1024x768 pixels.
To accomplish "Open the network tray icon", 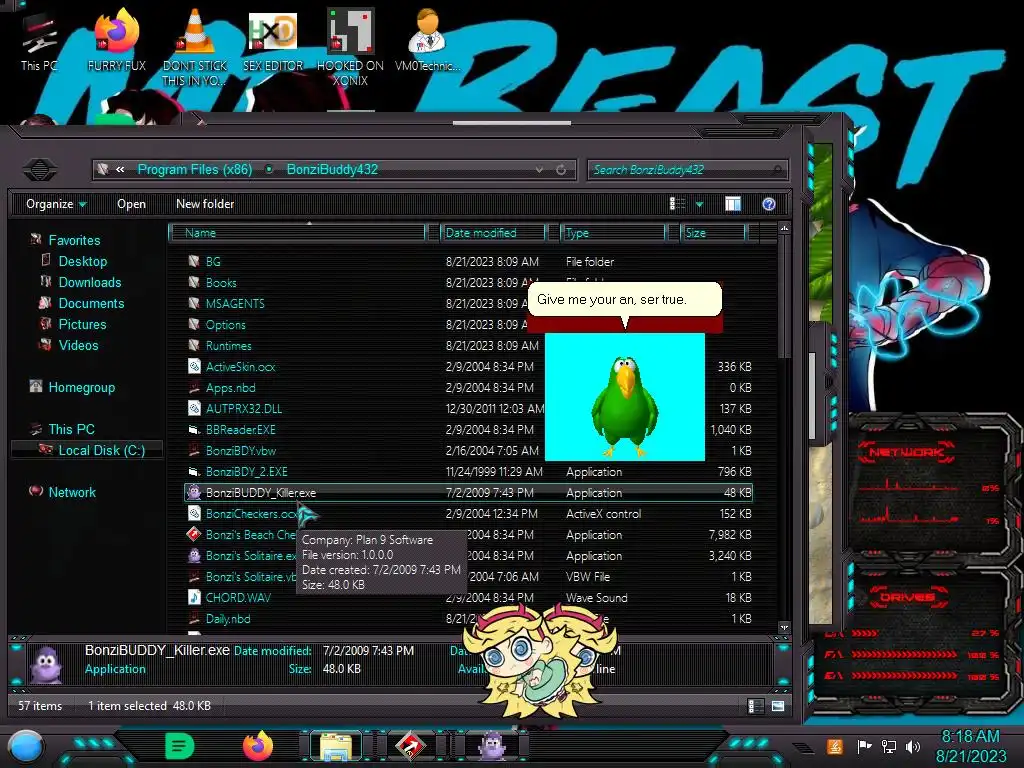I will (888, 746).
